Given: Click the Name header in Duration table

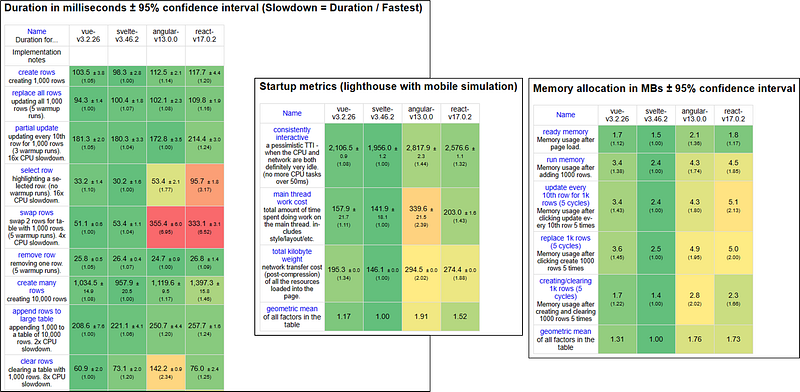Looking at the screenshot, I should [x=36, y=32].
